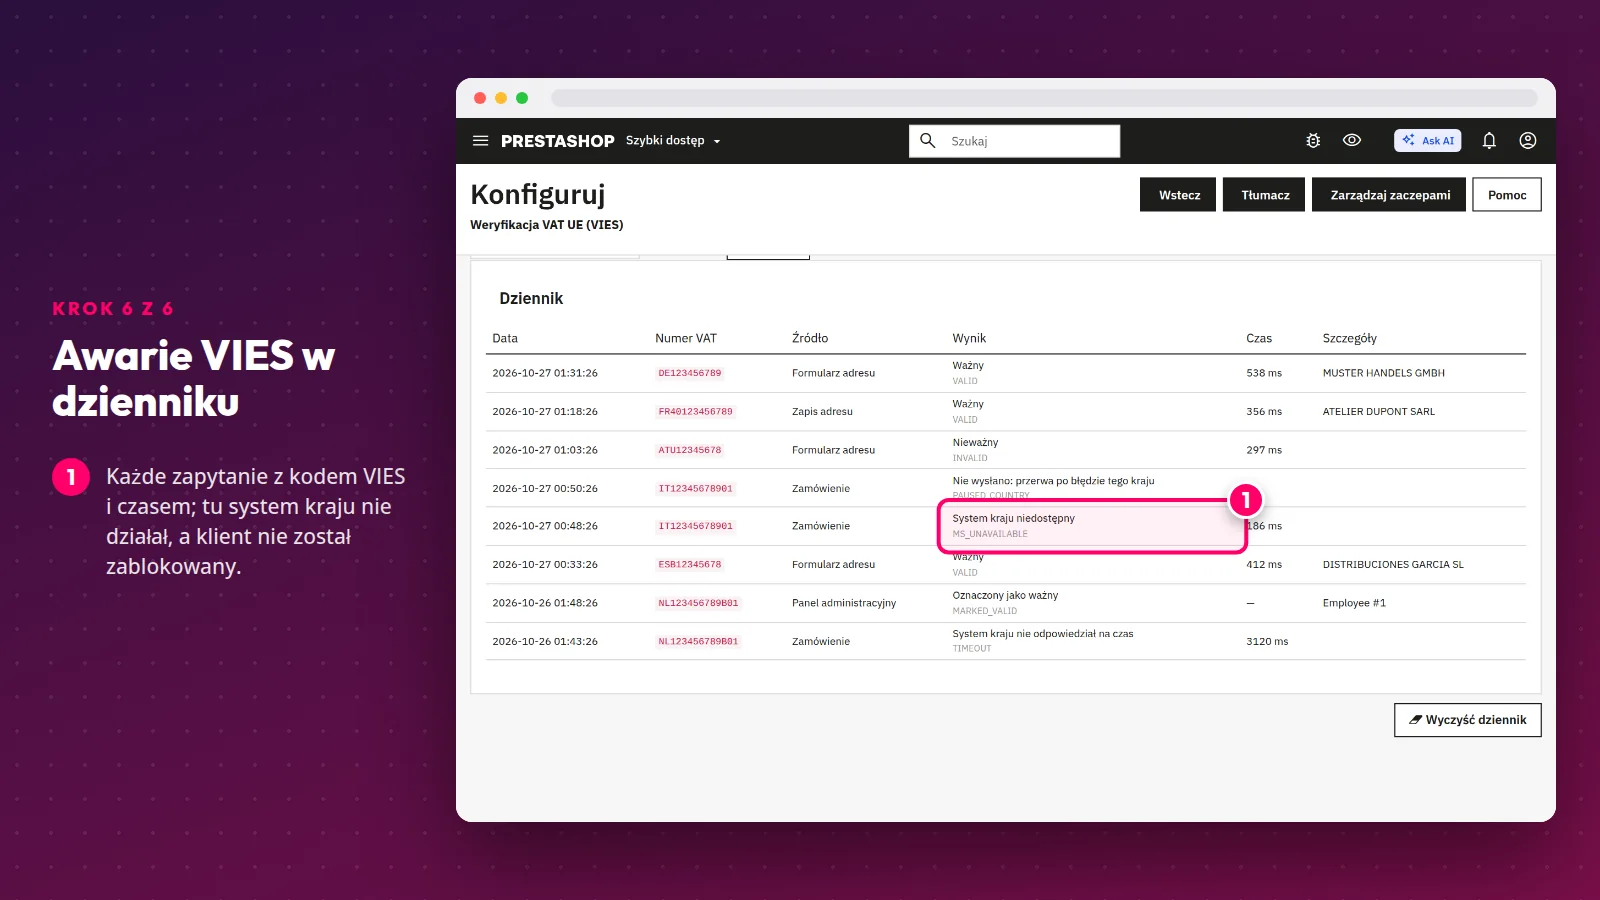Click the Wstecz button
This screenshot has width=1600, height=900.
1178,195
